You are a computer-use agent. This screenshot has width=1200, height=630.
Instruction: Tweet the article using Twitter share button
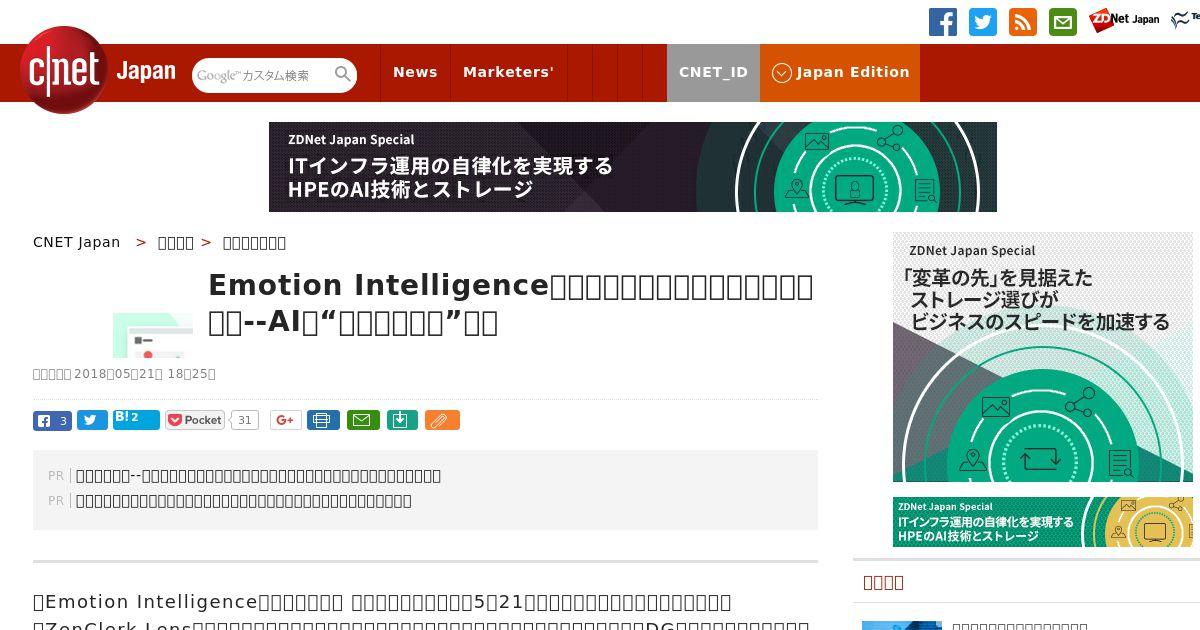92,420
